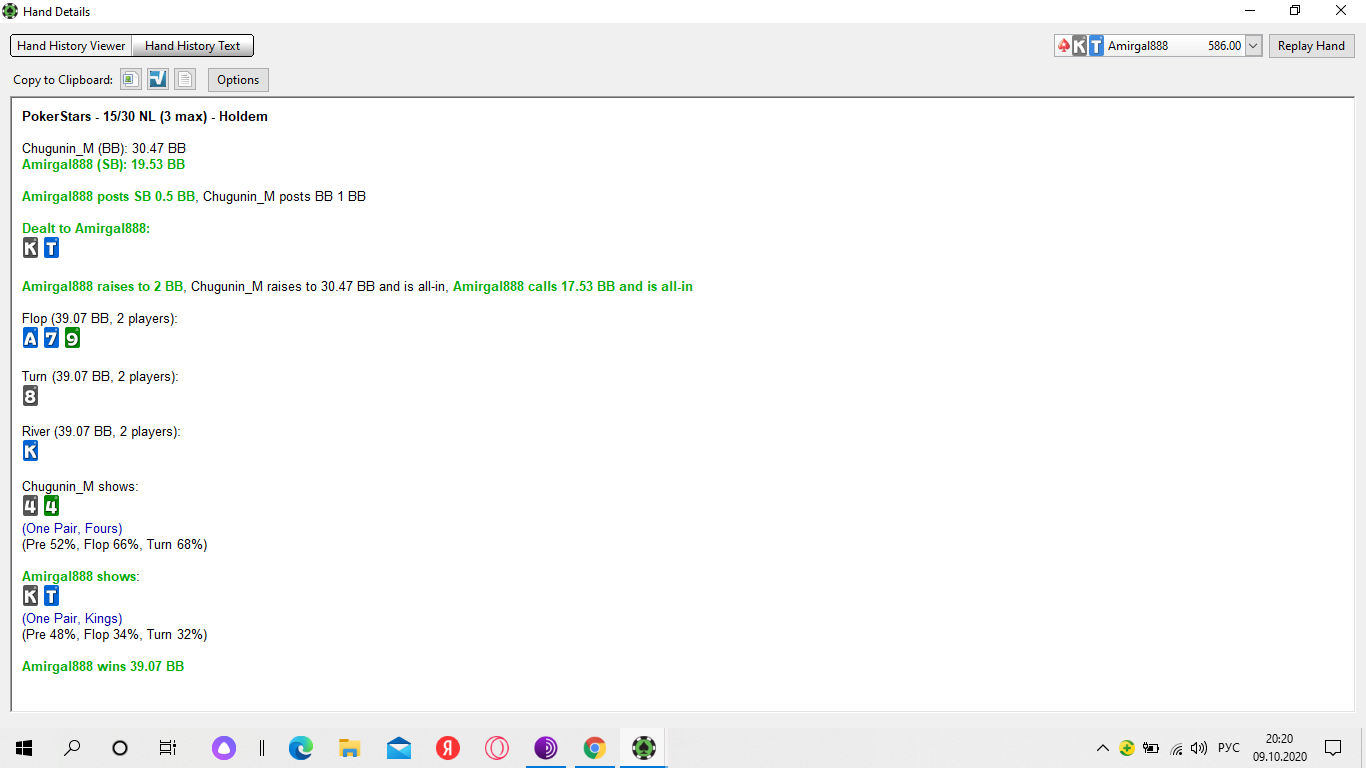Image resolution: width=1366 pixels, height=768 pixels.
Task: Open the Wi-Fi network icon
Action: tap(1177, 747)
